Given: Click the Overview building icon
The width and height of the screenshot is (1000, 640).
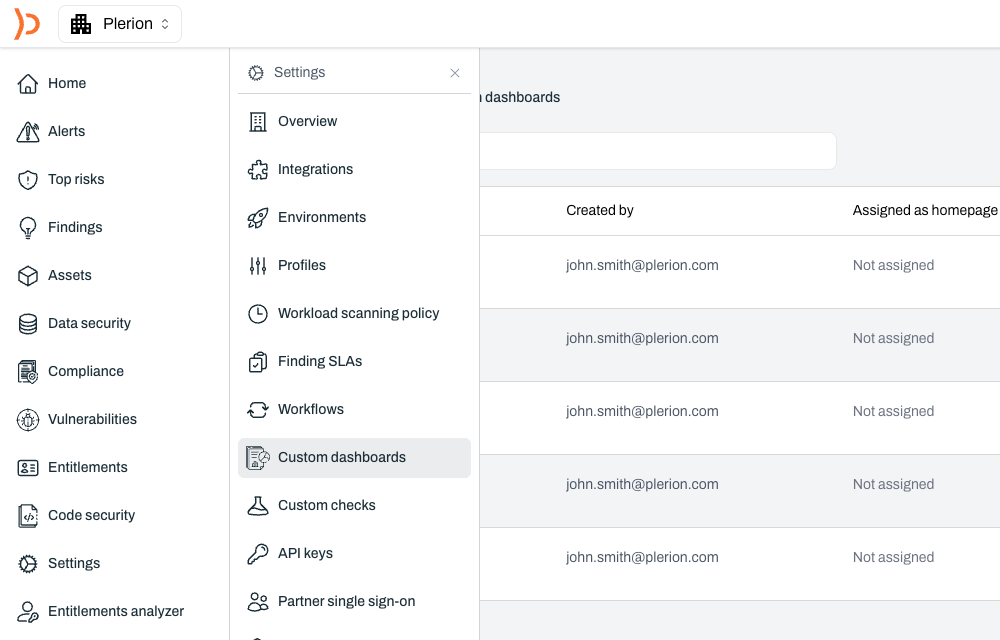Looking at the screenshot, I should [x=258, y=122].
